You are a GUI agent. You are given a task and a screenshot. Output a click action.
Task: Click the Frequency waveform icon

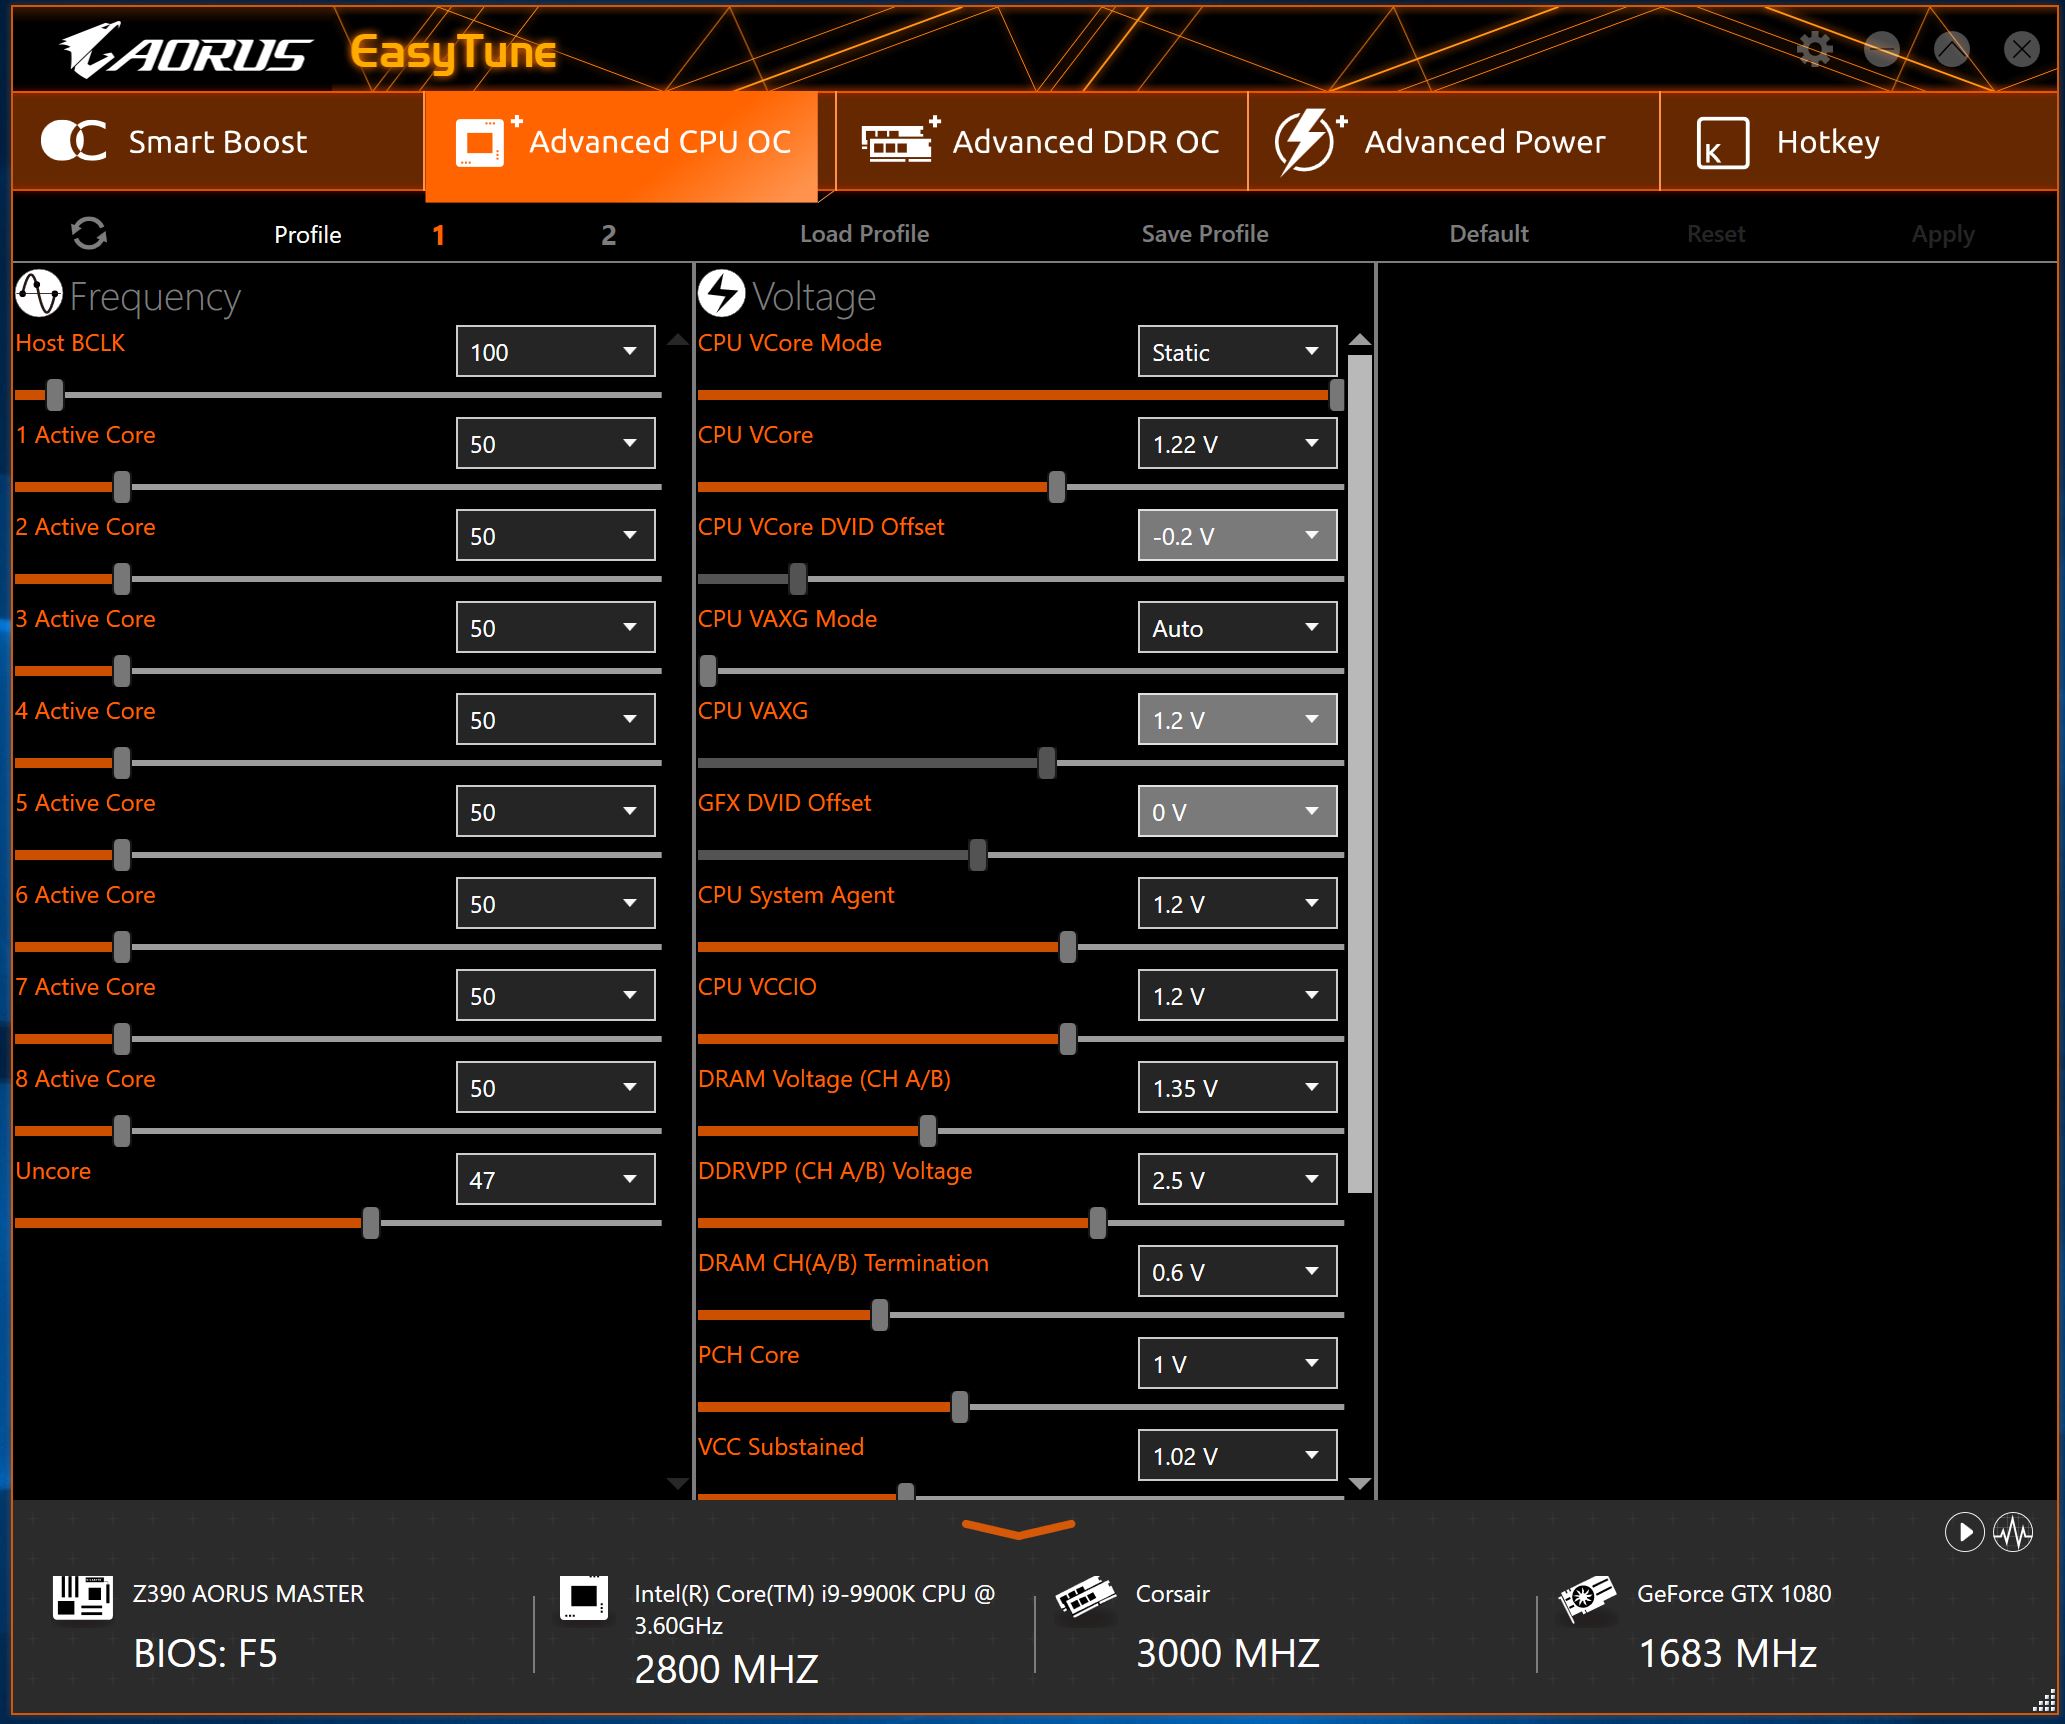coord(39,294)
